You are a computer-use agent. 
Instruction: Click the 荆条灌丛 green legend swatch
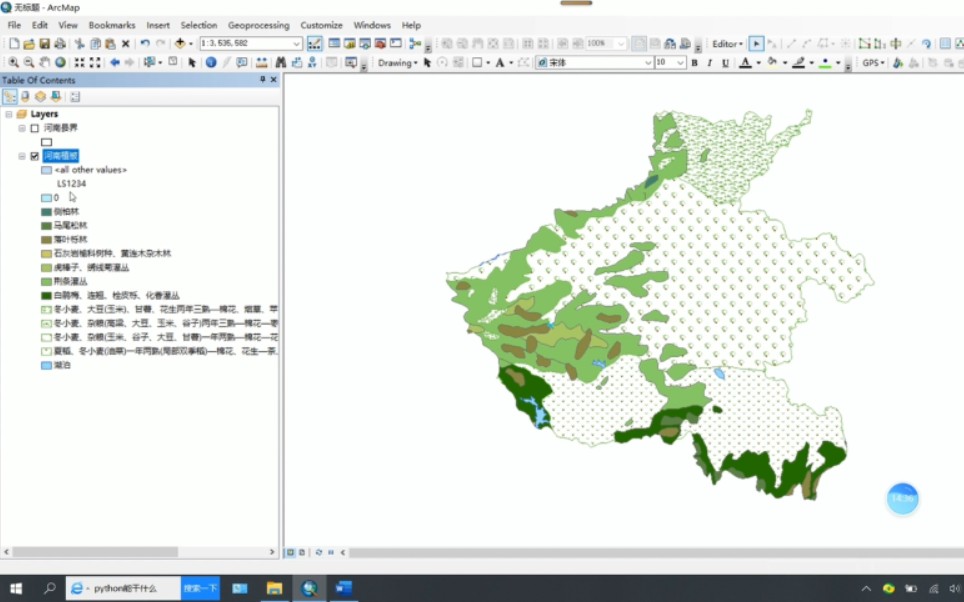pyautogui.click(x=46, y=282)
